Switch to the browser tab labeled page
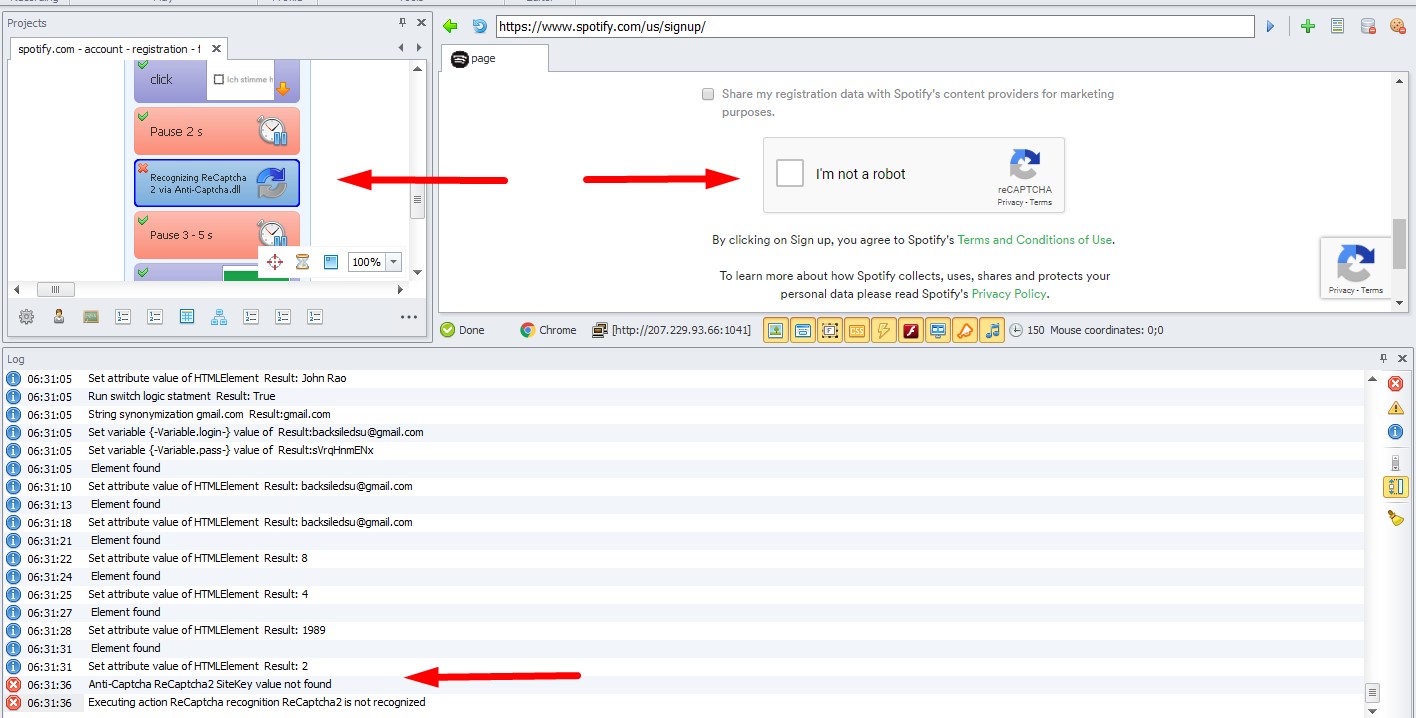 tap(494, 59)
